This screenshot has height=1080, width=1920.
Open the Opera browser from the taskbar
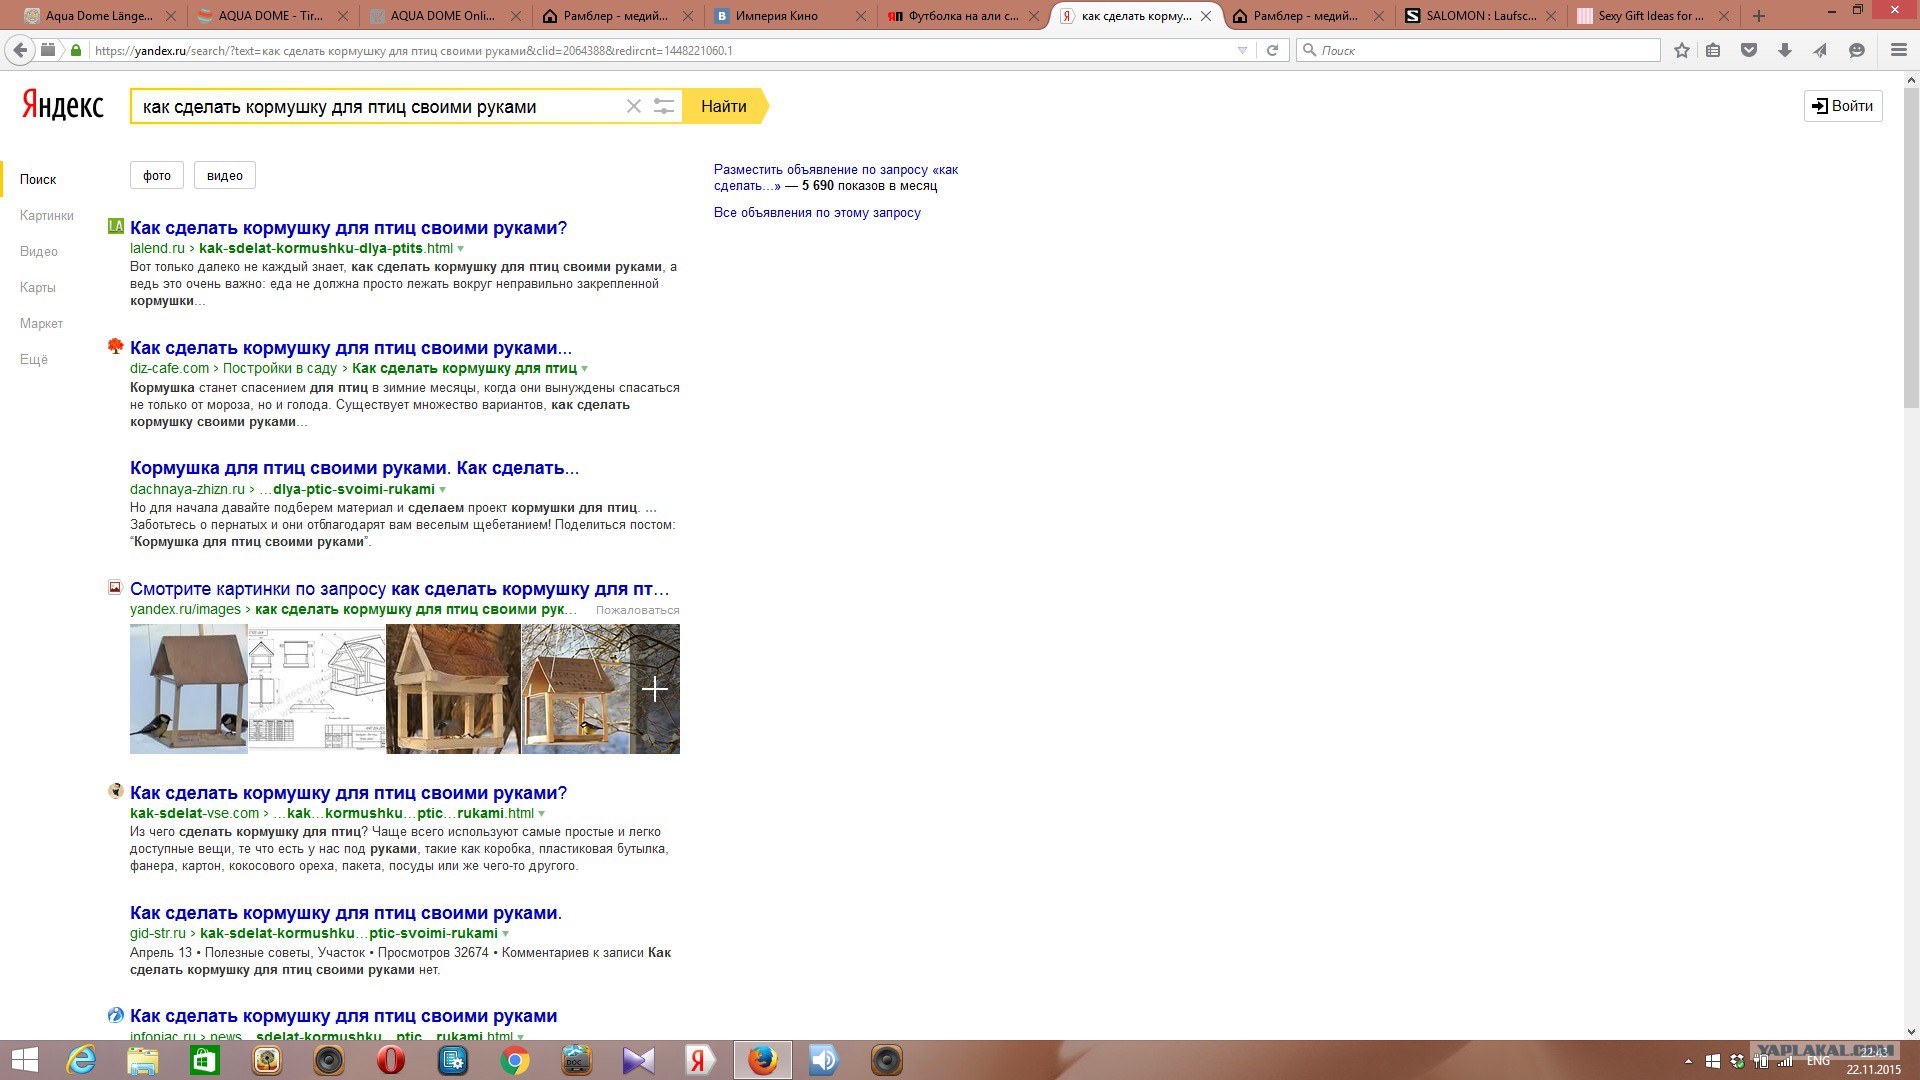pos(391,1060)
